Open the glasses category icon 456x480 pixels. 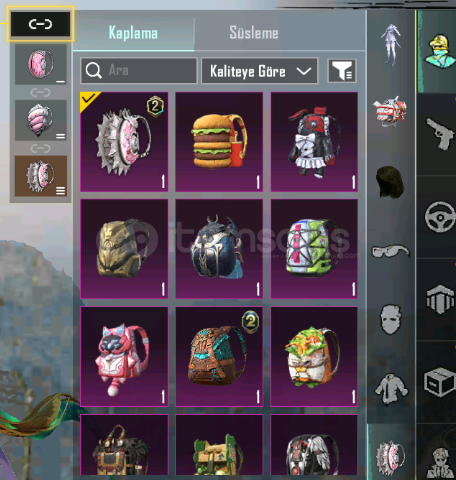(390, 251)
